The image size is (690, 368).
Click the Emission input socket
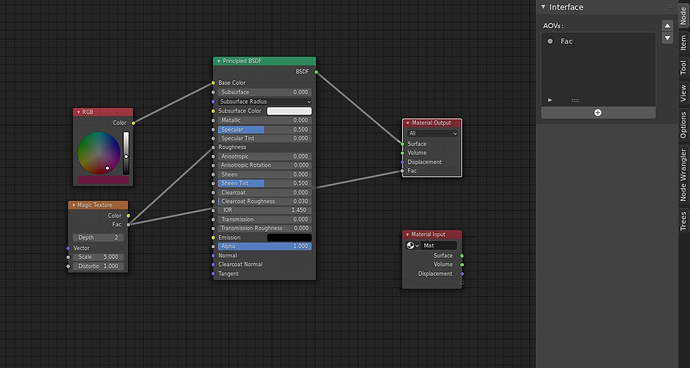213,238
